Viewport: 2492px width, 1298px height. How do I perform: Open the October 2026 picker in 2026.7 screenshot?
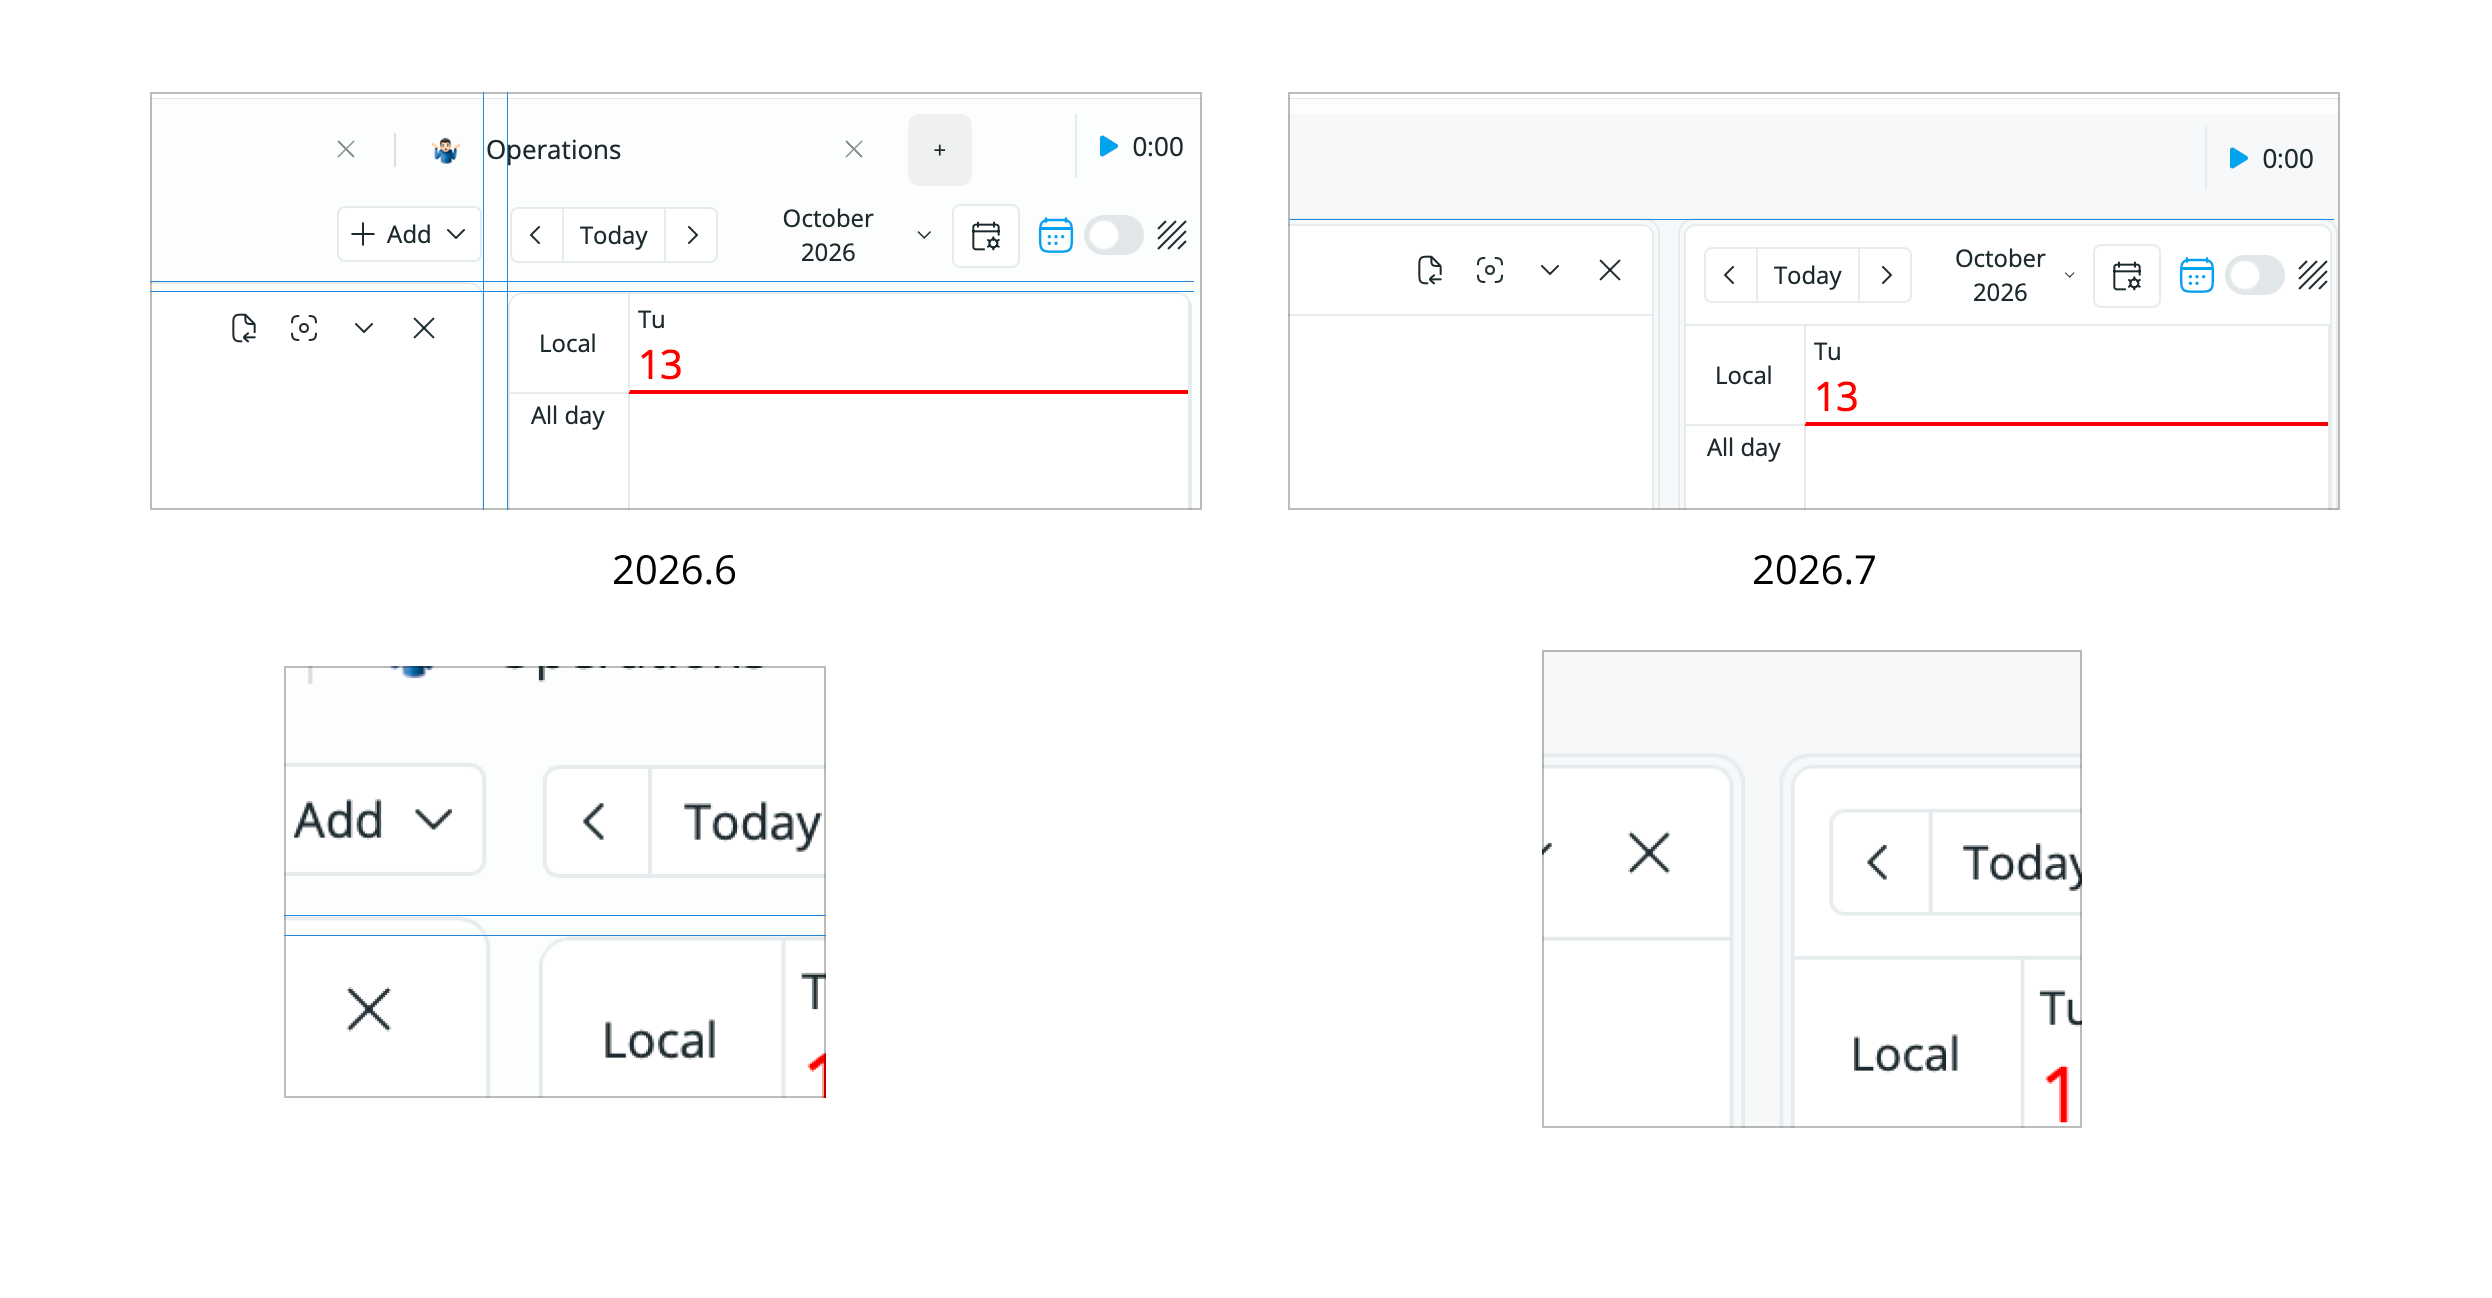click(2013, 275)
